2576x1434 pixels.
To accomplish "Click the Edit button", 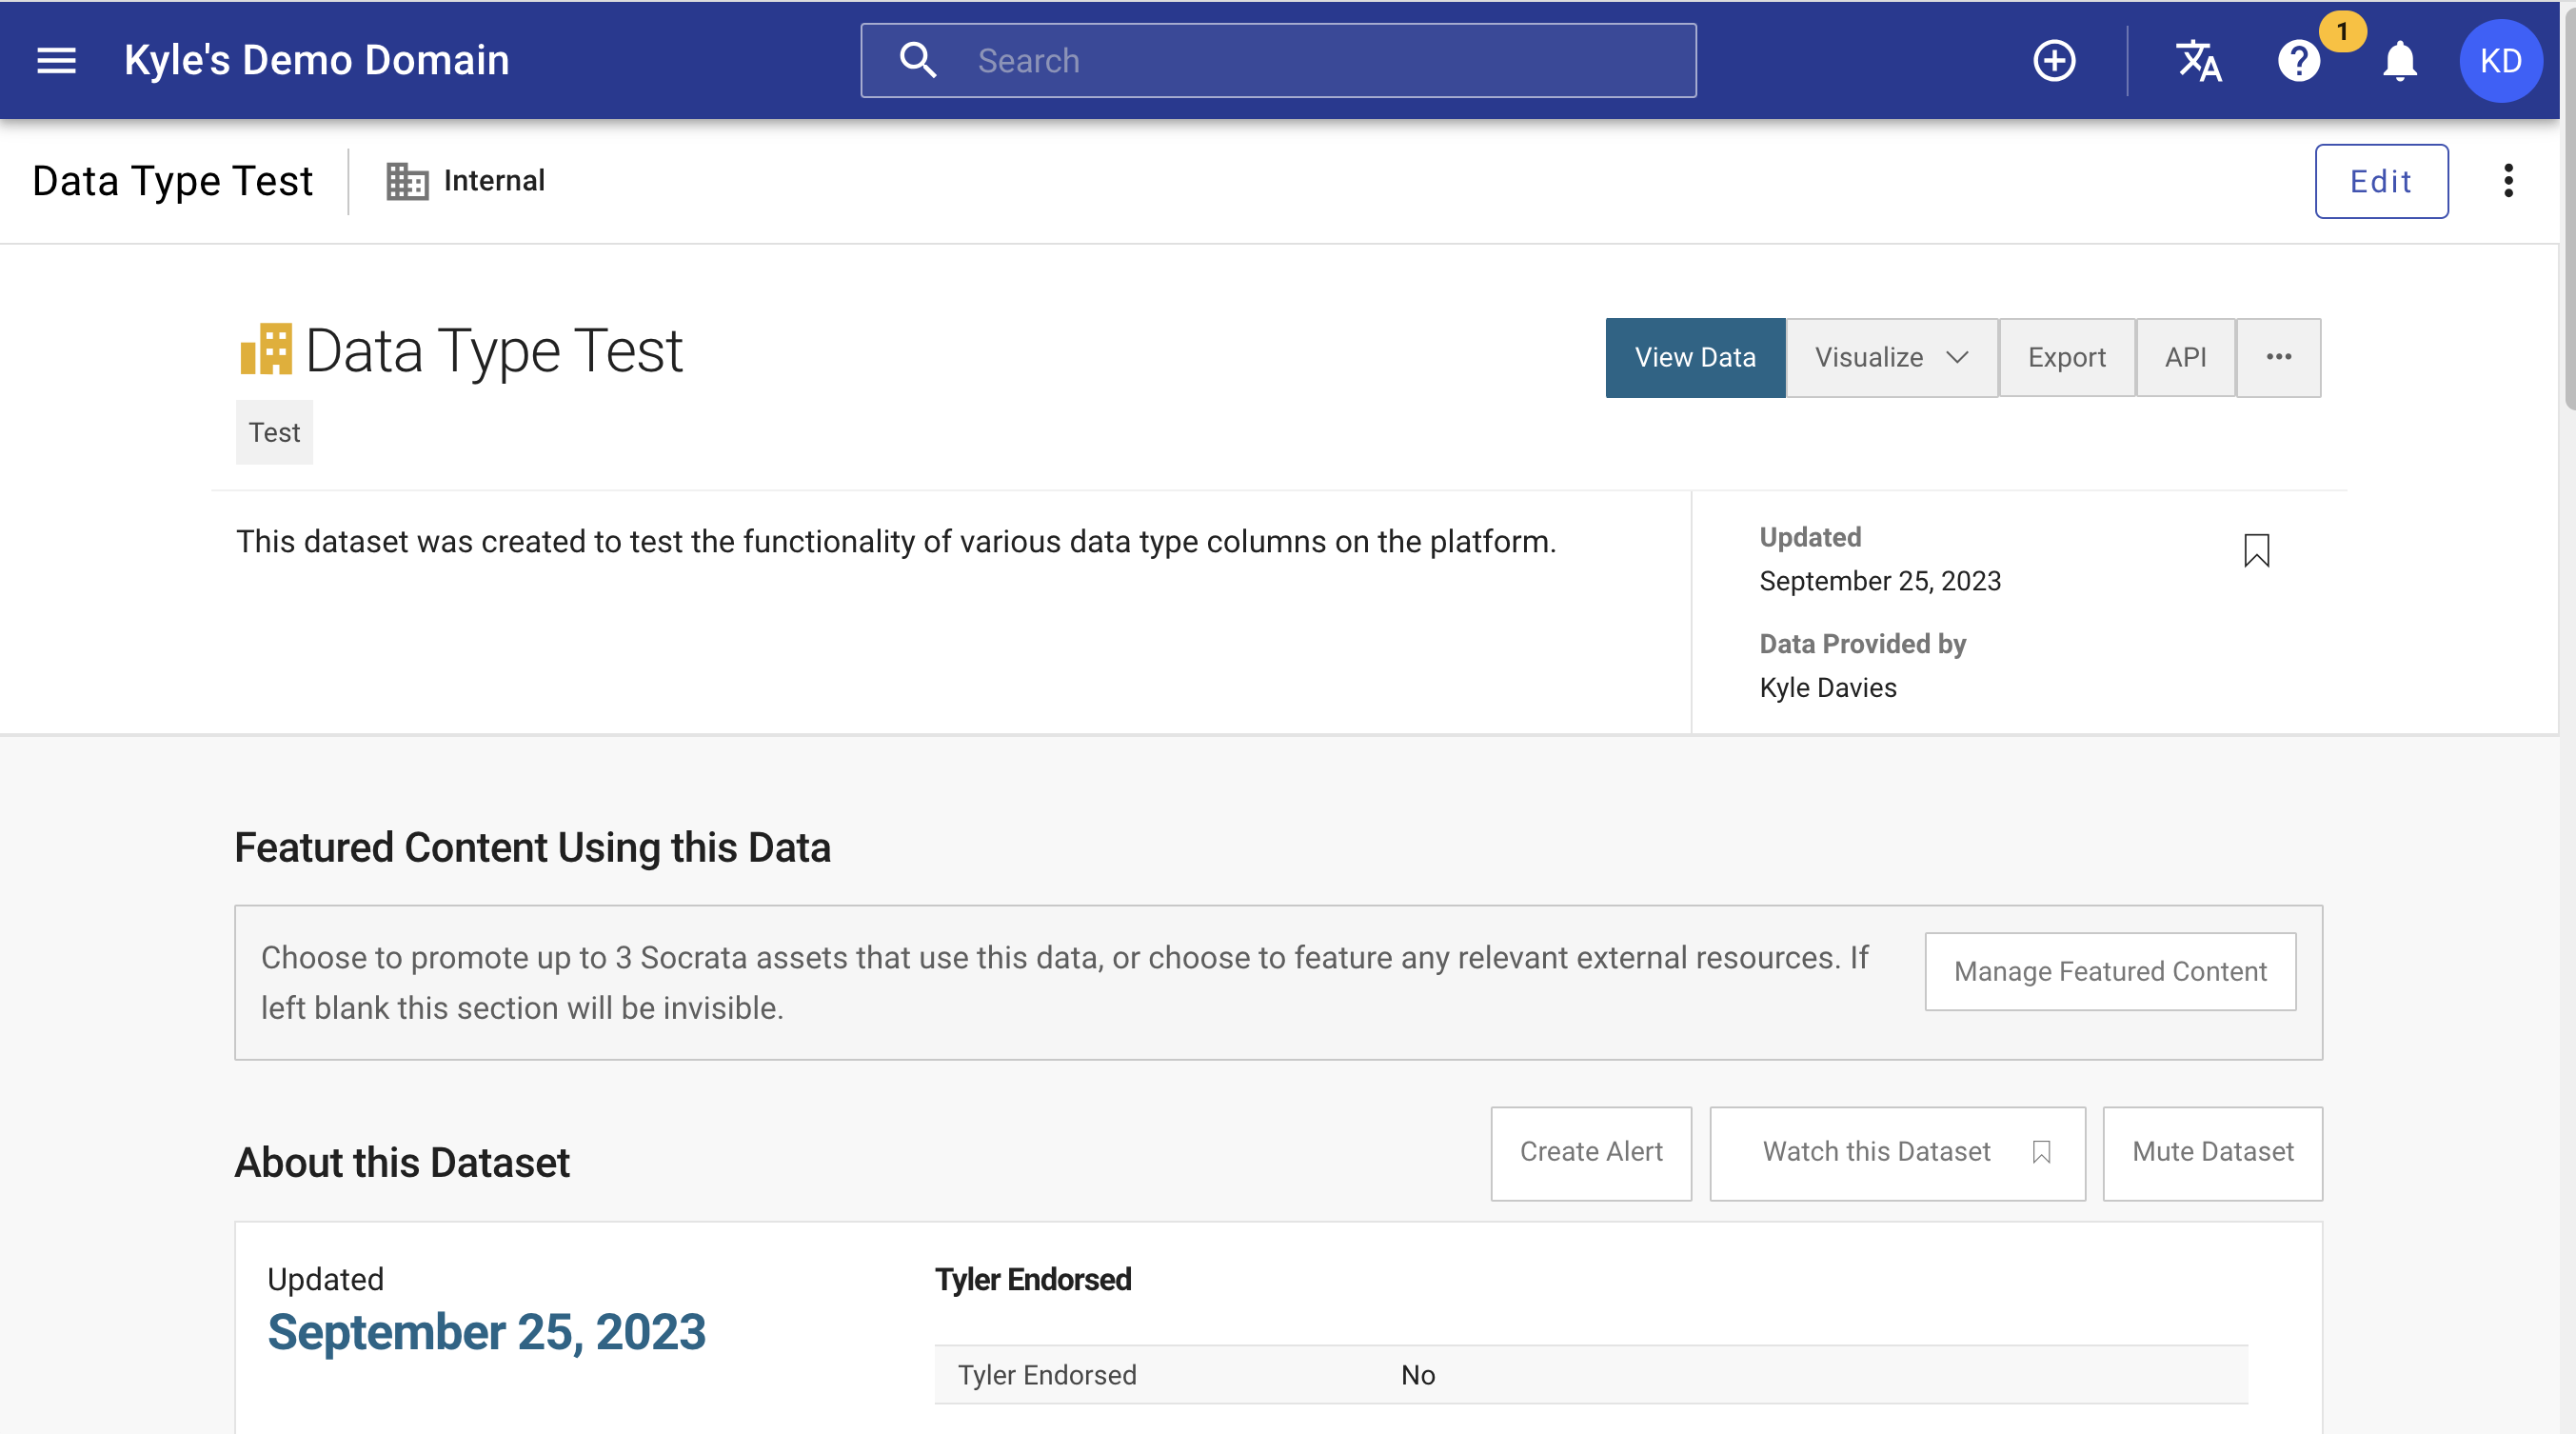I will pyautogui.click(x=2380, y=181).
